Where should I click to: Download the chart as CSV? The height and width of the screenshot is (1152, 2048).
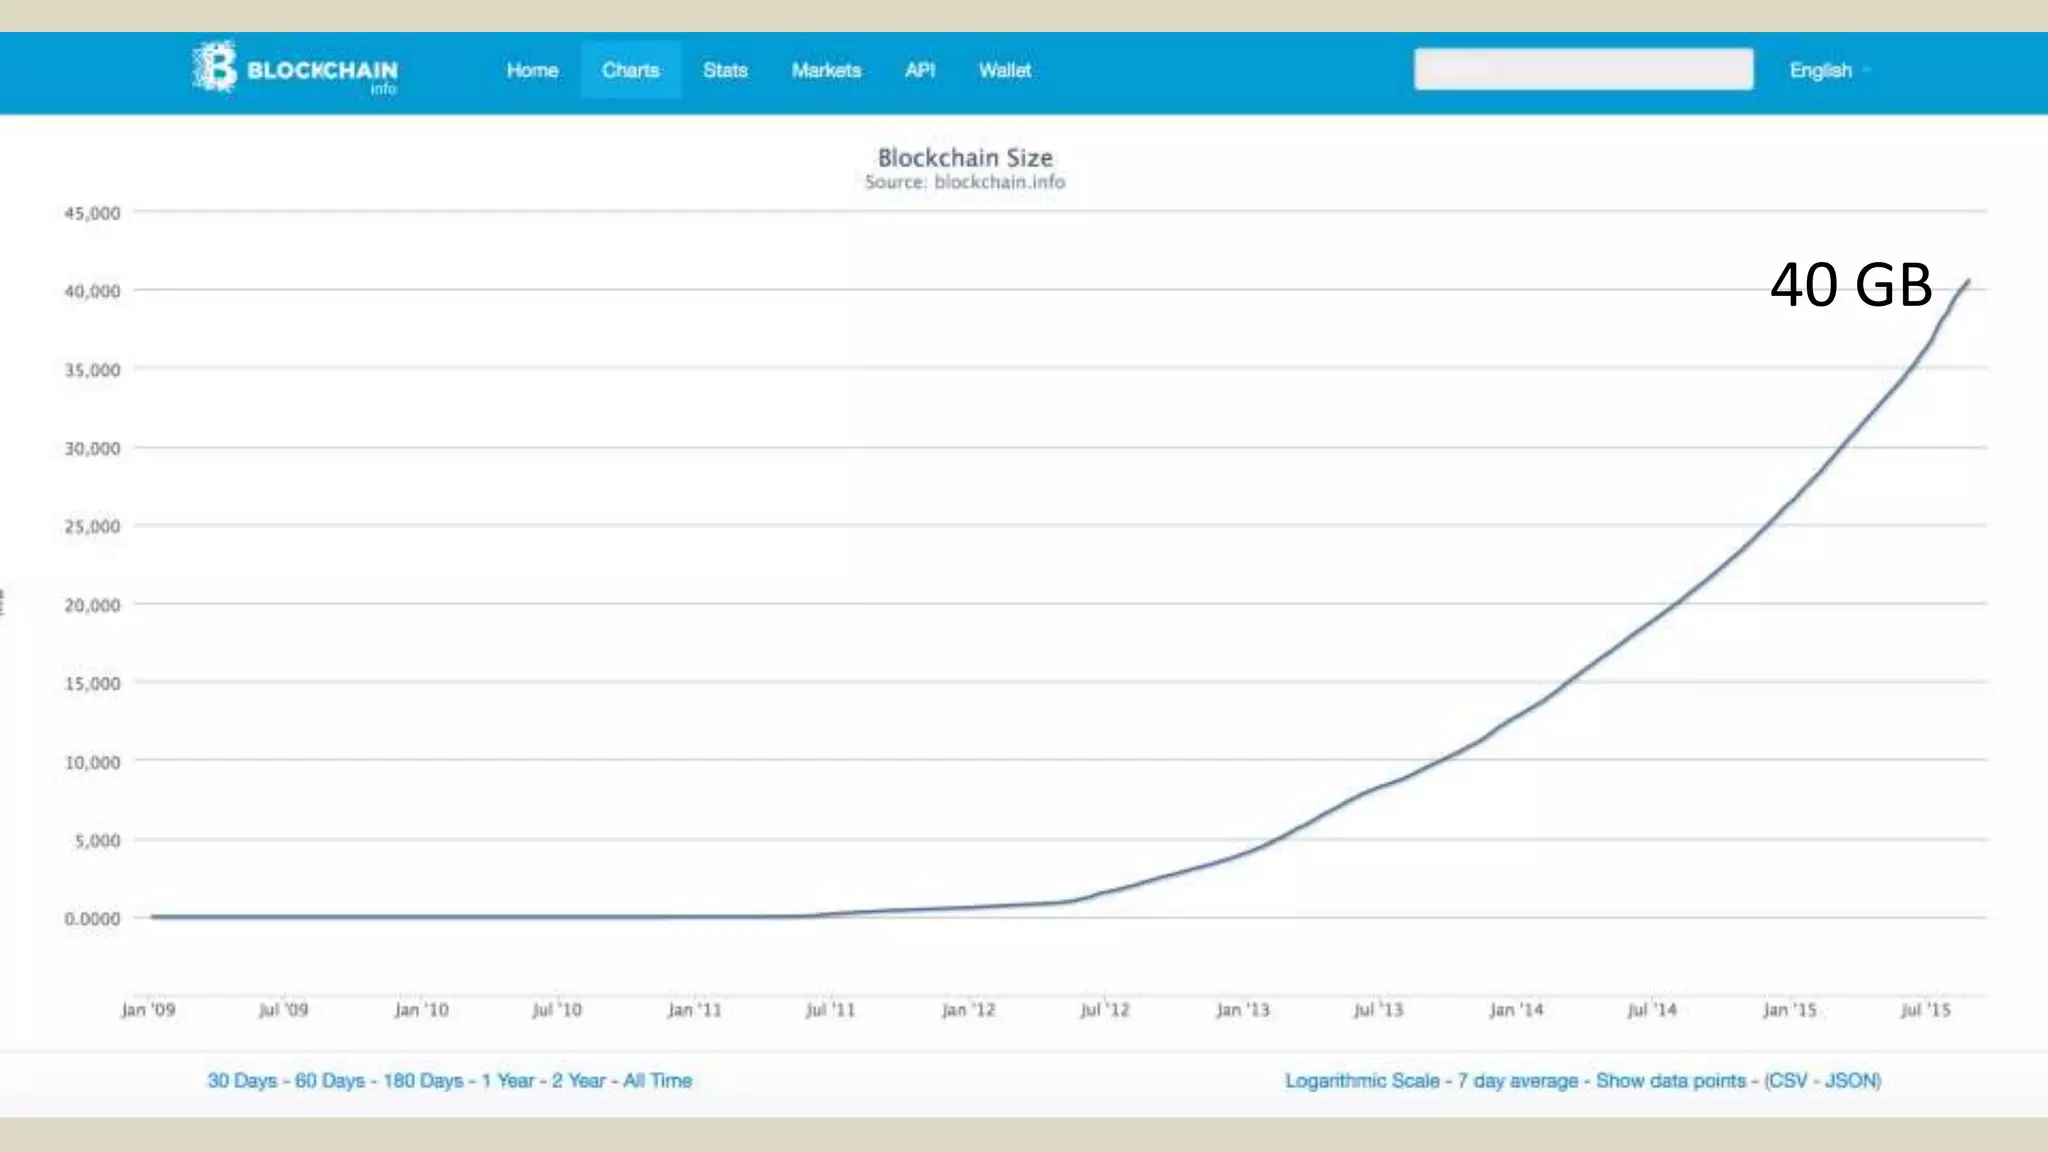tap(1788, 1081)
